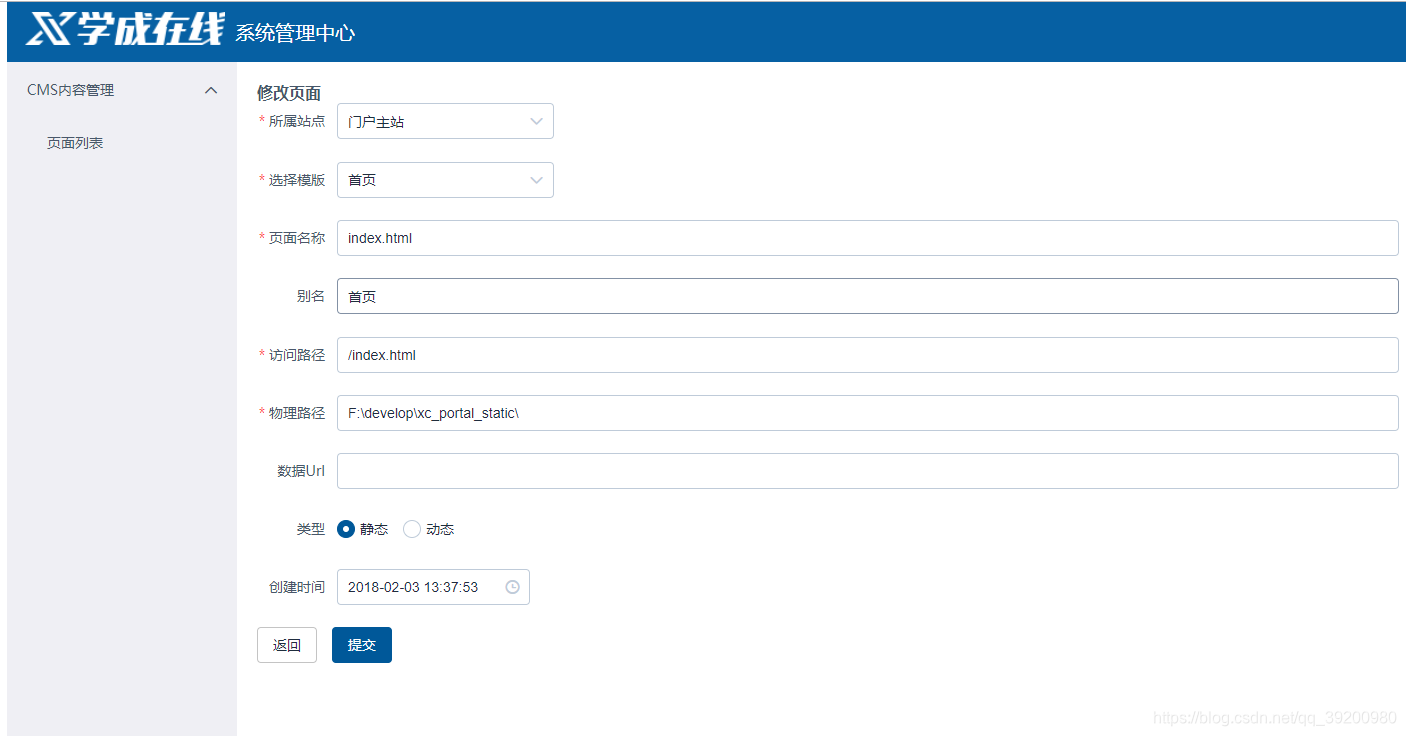Click the 返回 button
1406x736 pixels.
pyautogui.click(x=287, y=645)
